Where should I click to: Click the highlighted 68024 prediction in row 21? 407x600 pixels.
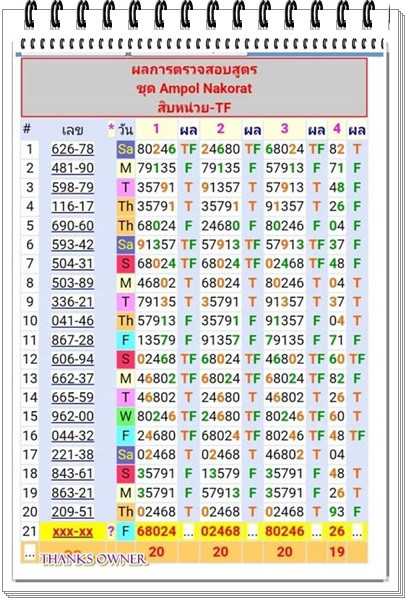click(x=156, y=531)
